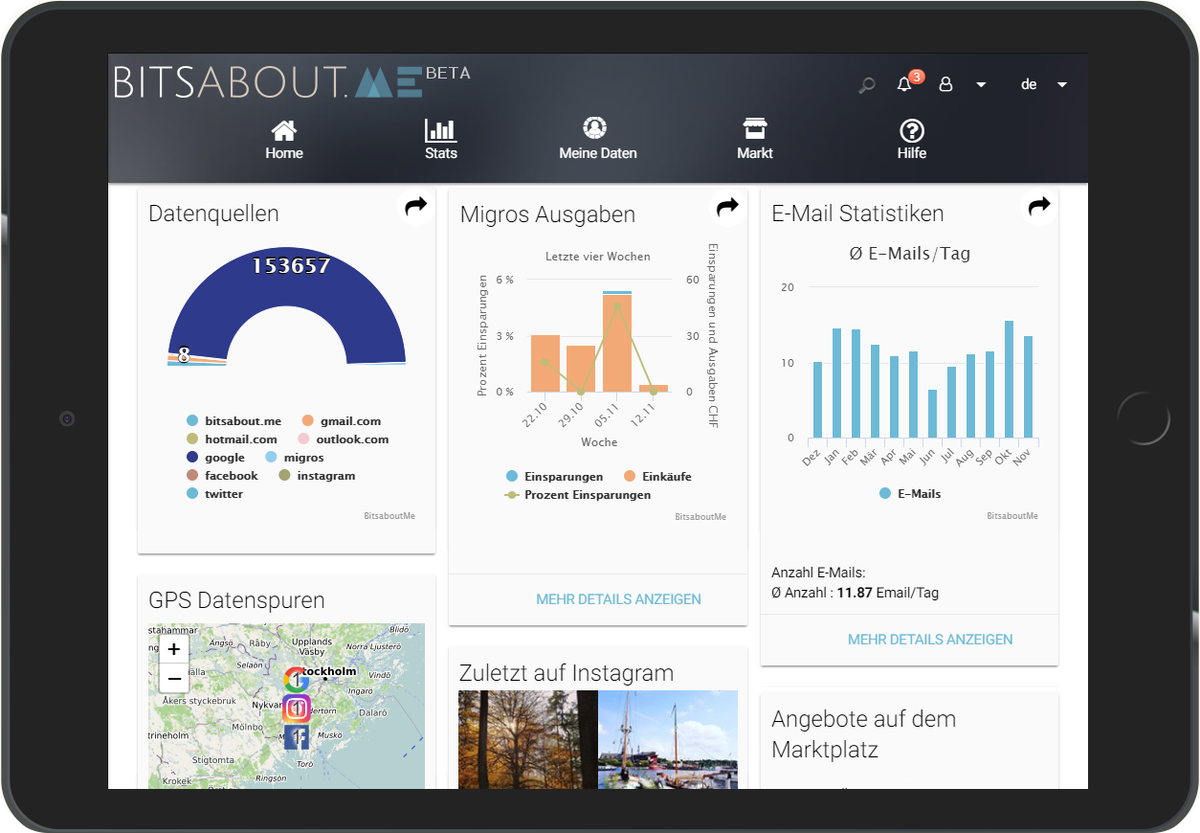Click the Facebook marker on map
This screenshot has width=1200, height=833.
[x=297, y=738]
